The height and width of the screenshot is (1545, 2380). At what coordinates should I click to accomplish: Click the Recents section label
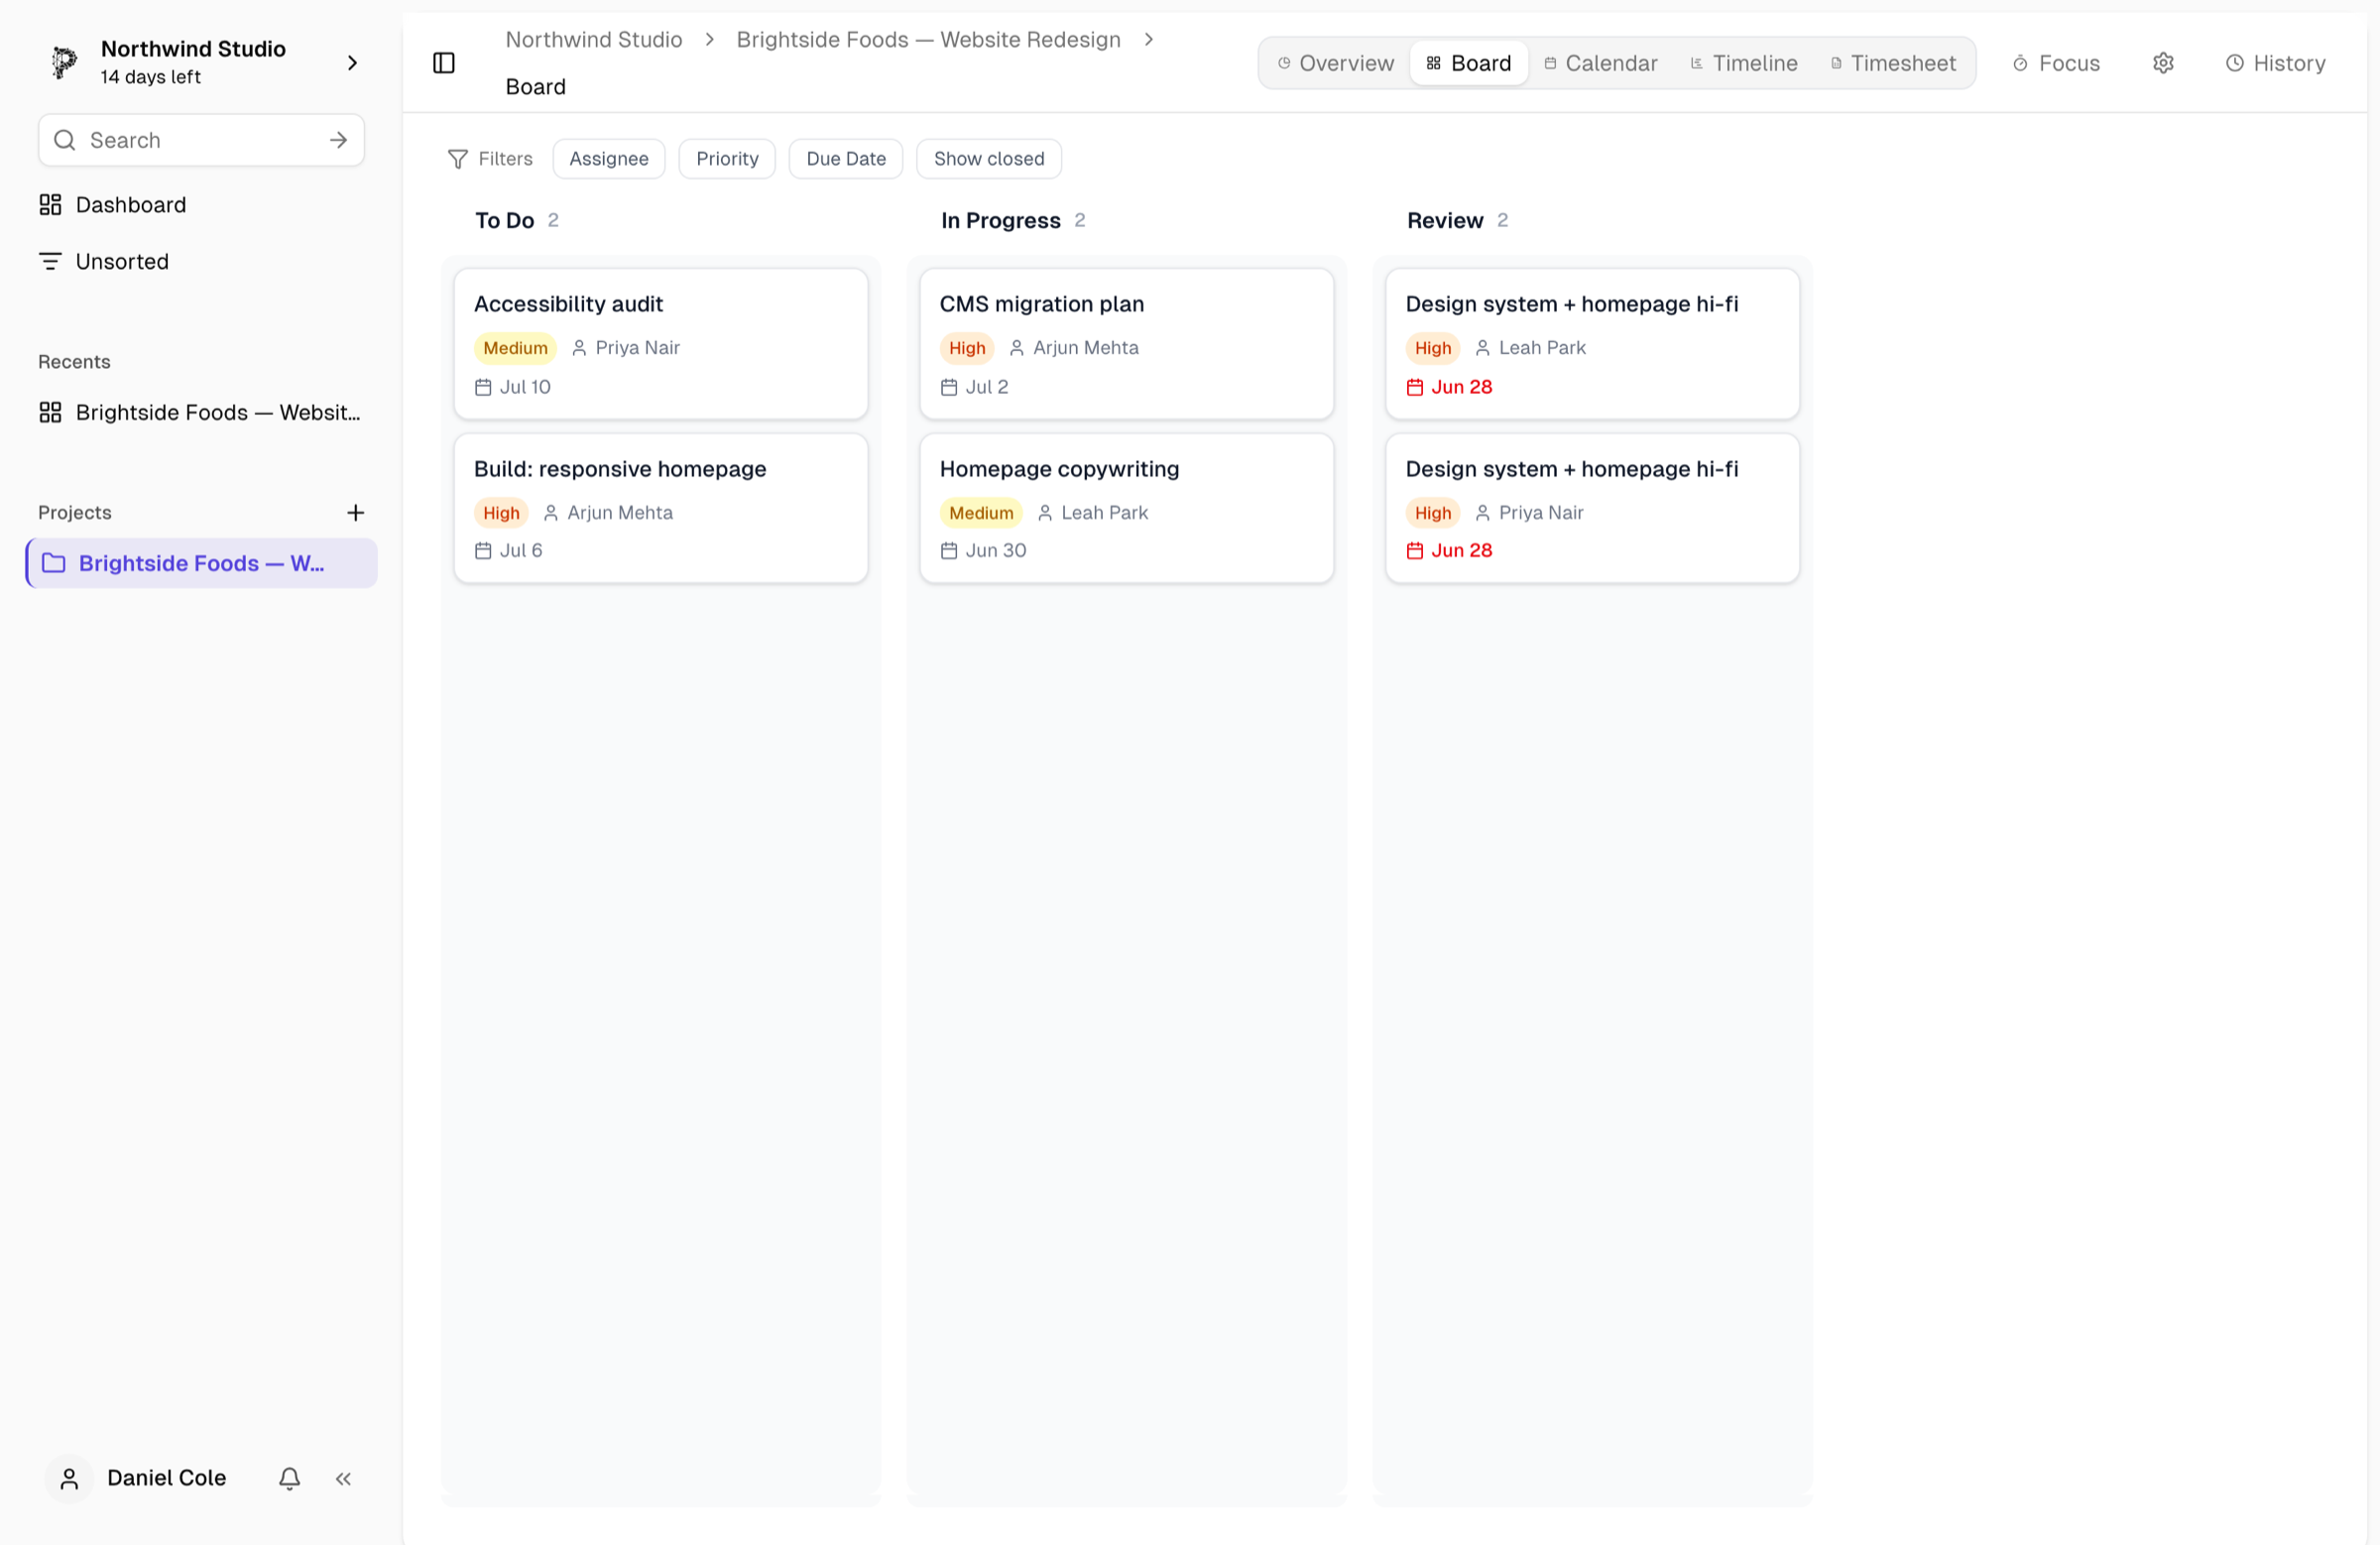[x=74, y=362]
